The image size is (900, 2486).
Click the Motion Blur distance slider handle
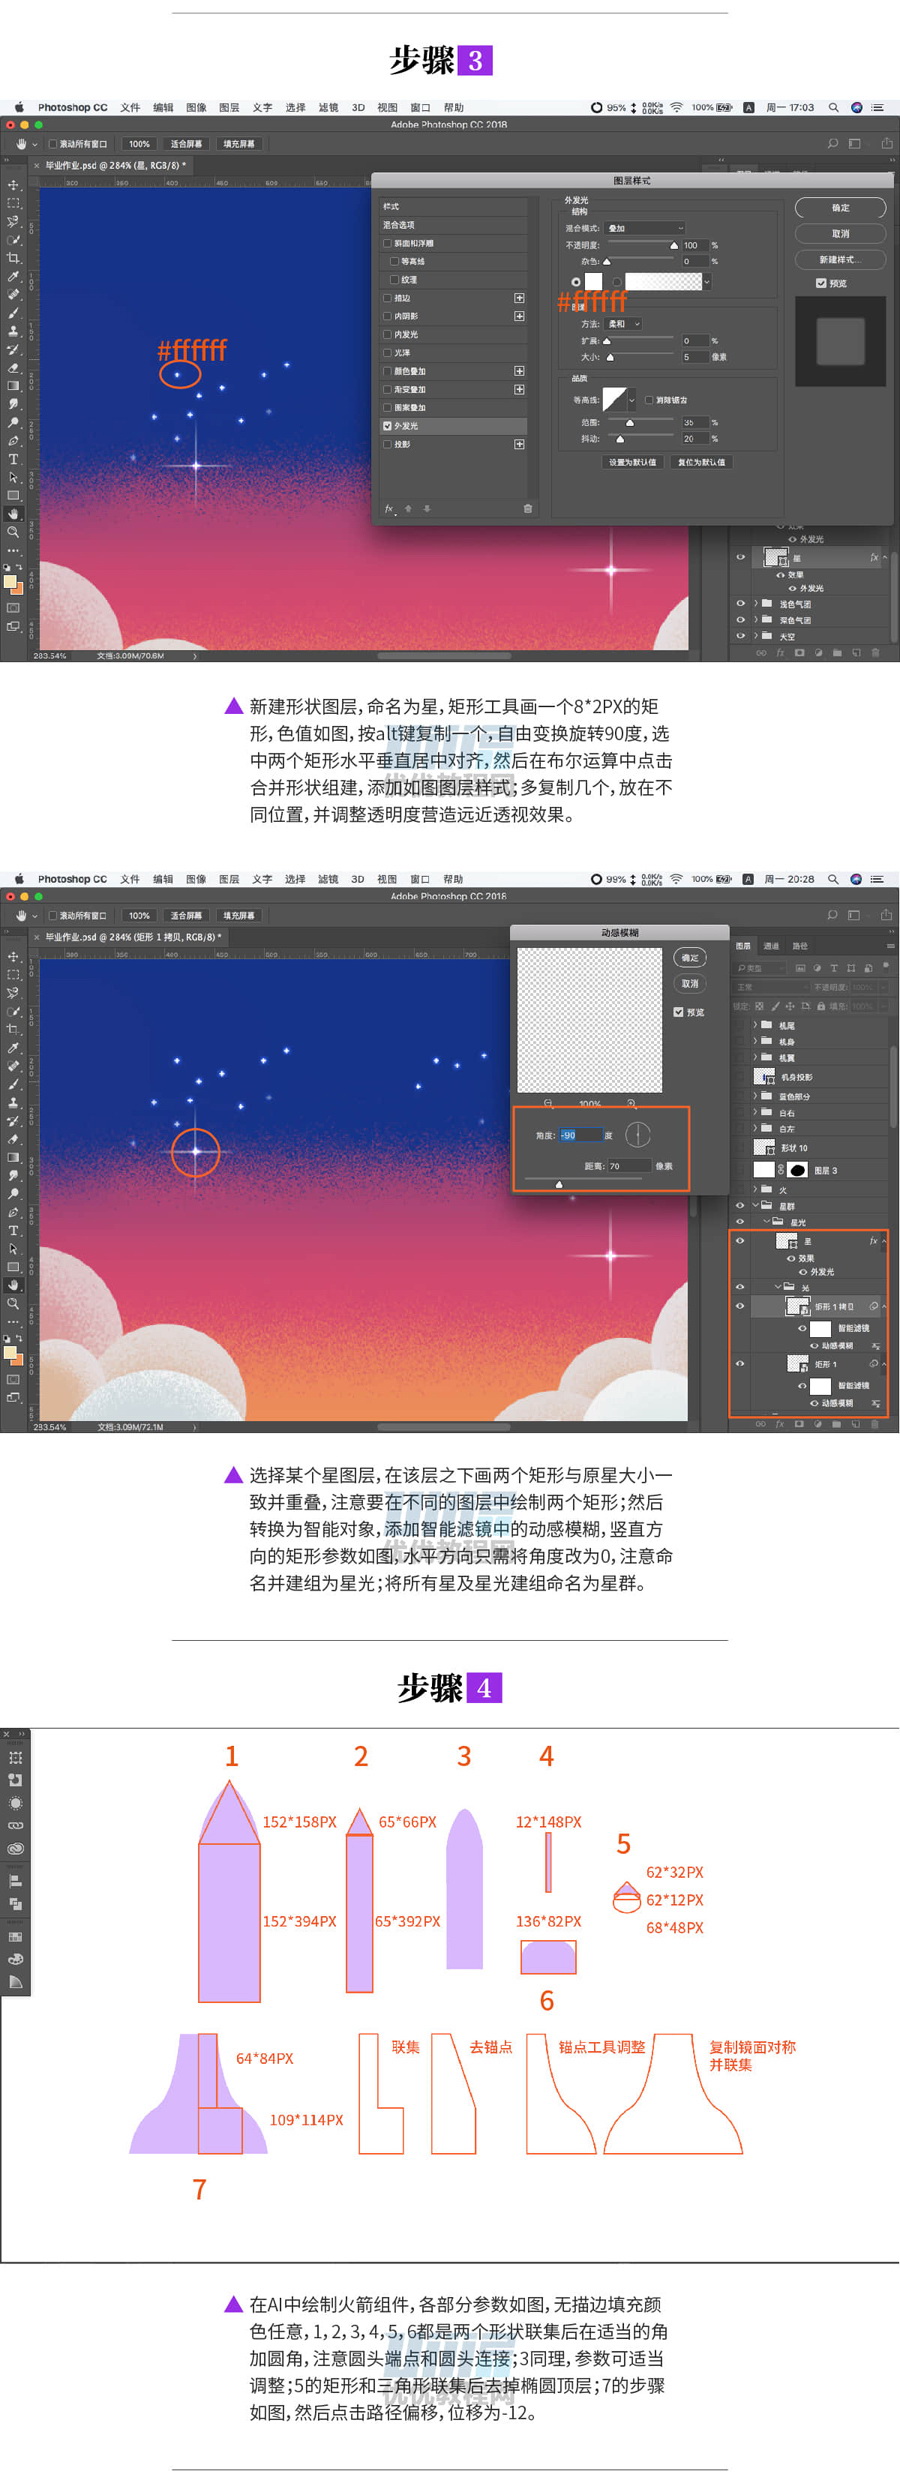(559, 1184)
